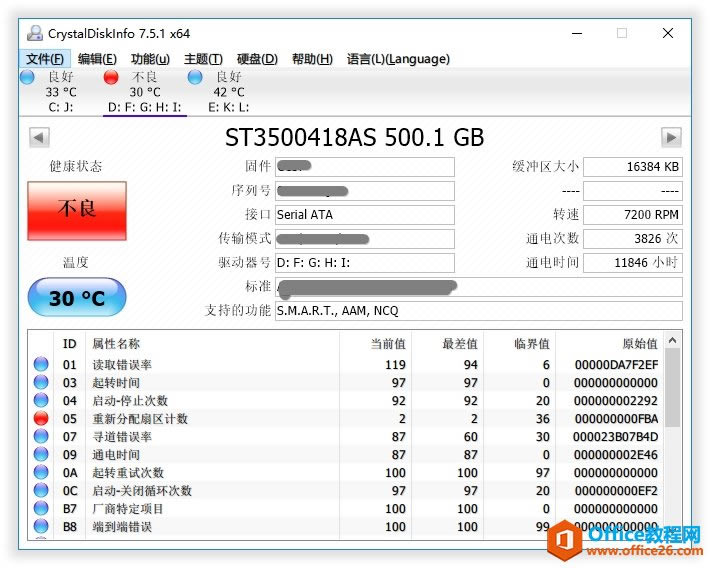The image size is (710, 568).
Task: Click the scroll up arrow of SMART list
Action: coord(672,341)
